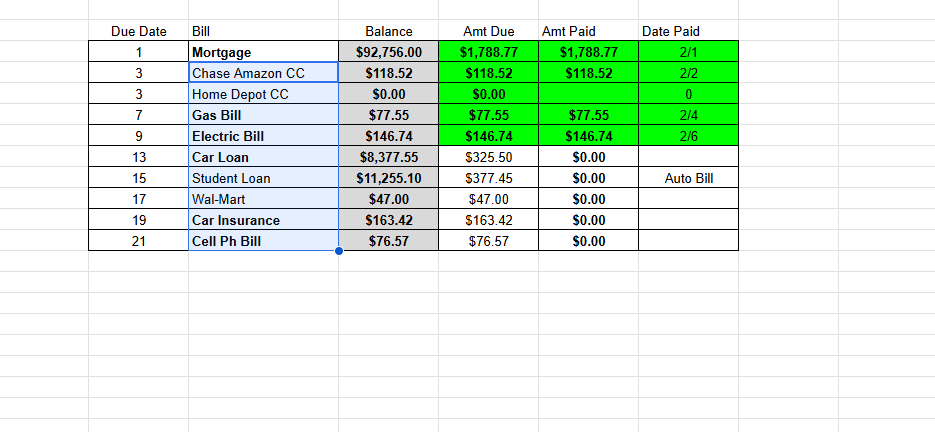Image resolution: width=935 pixels, height=432 pixels.
Task: Select the Due Date column header cell
Action: pyautogui.click(x=139, y=31)
